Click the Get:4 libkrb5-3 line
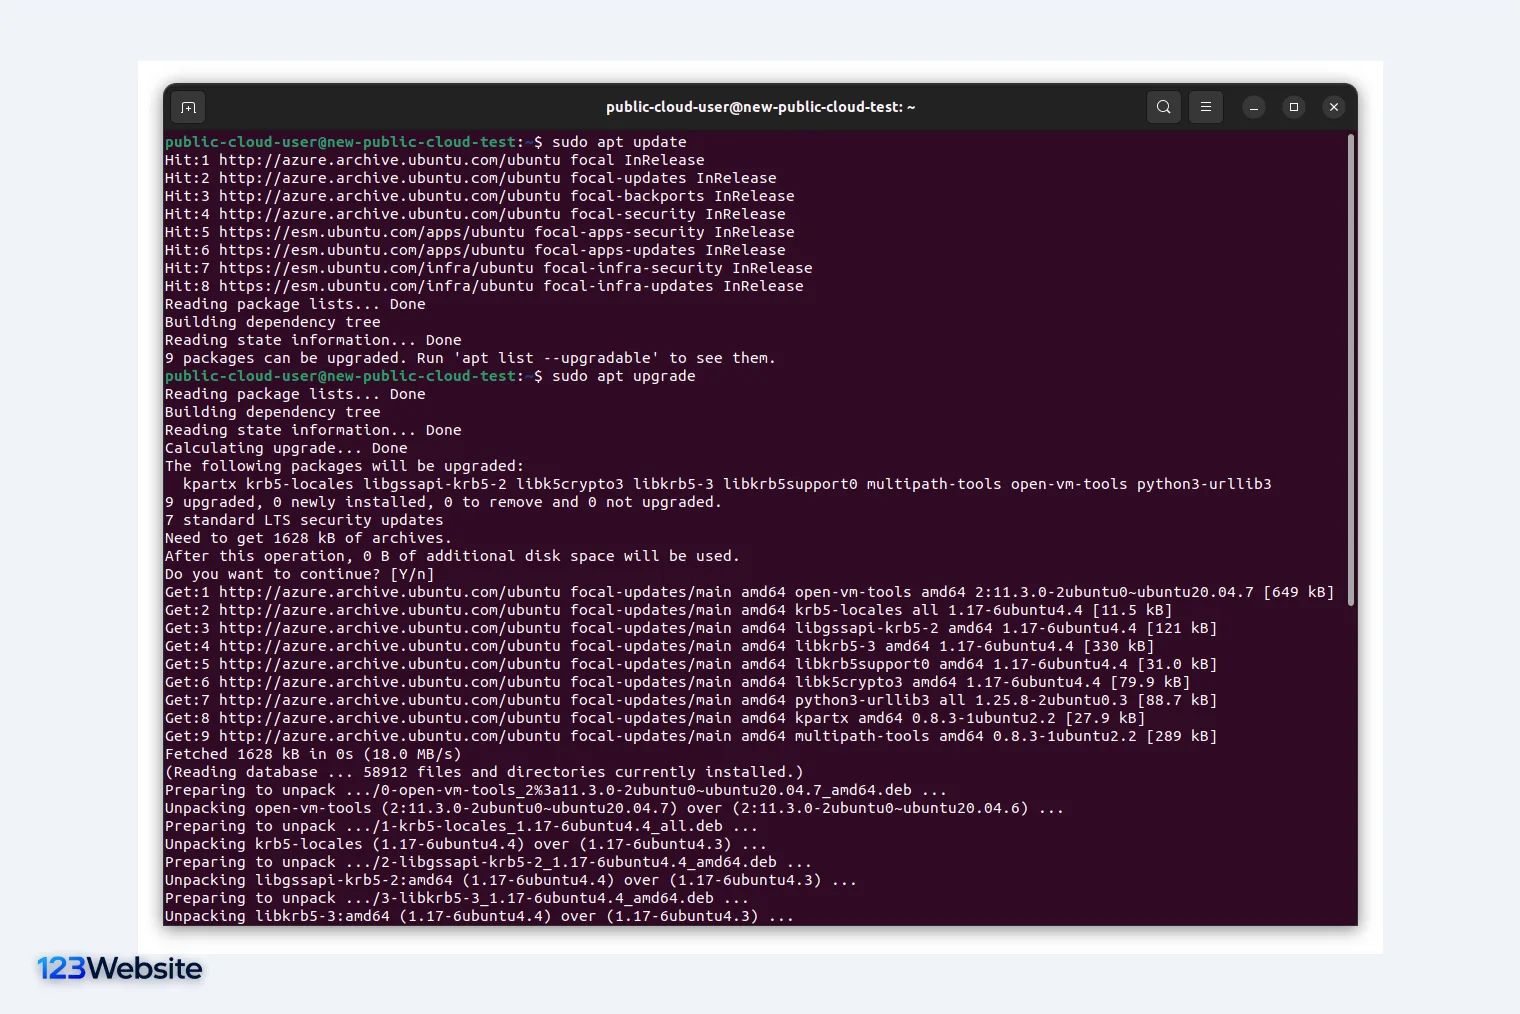 tap(660, 646)
